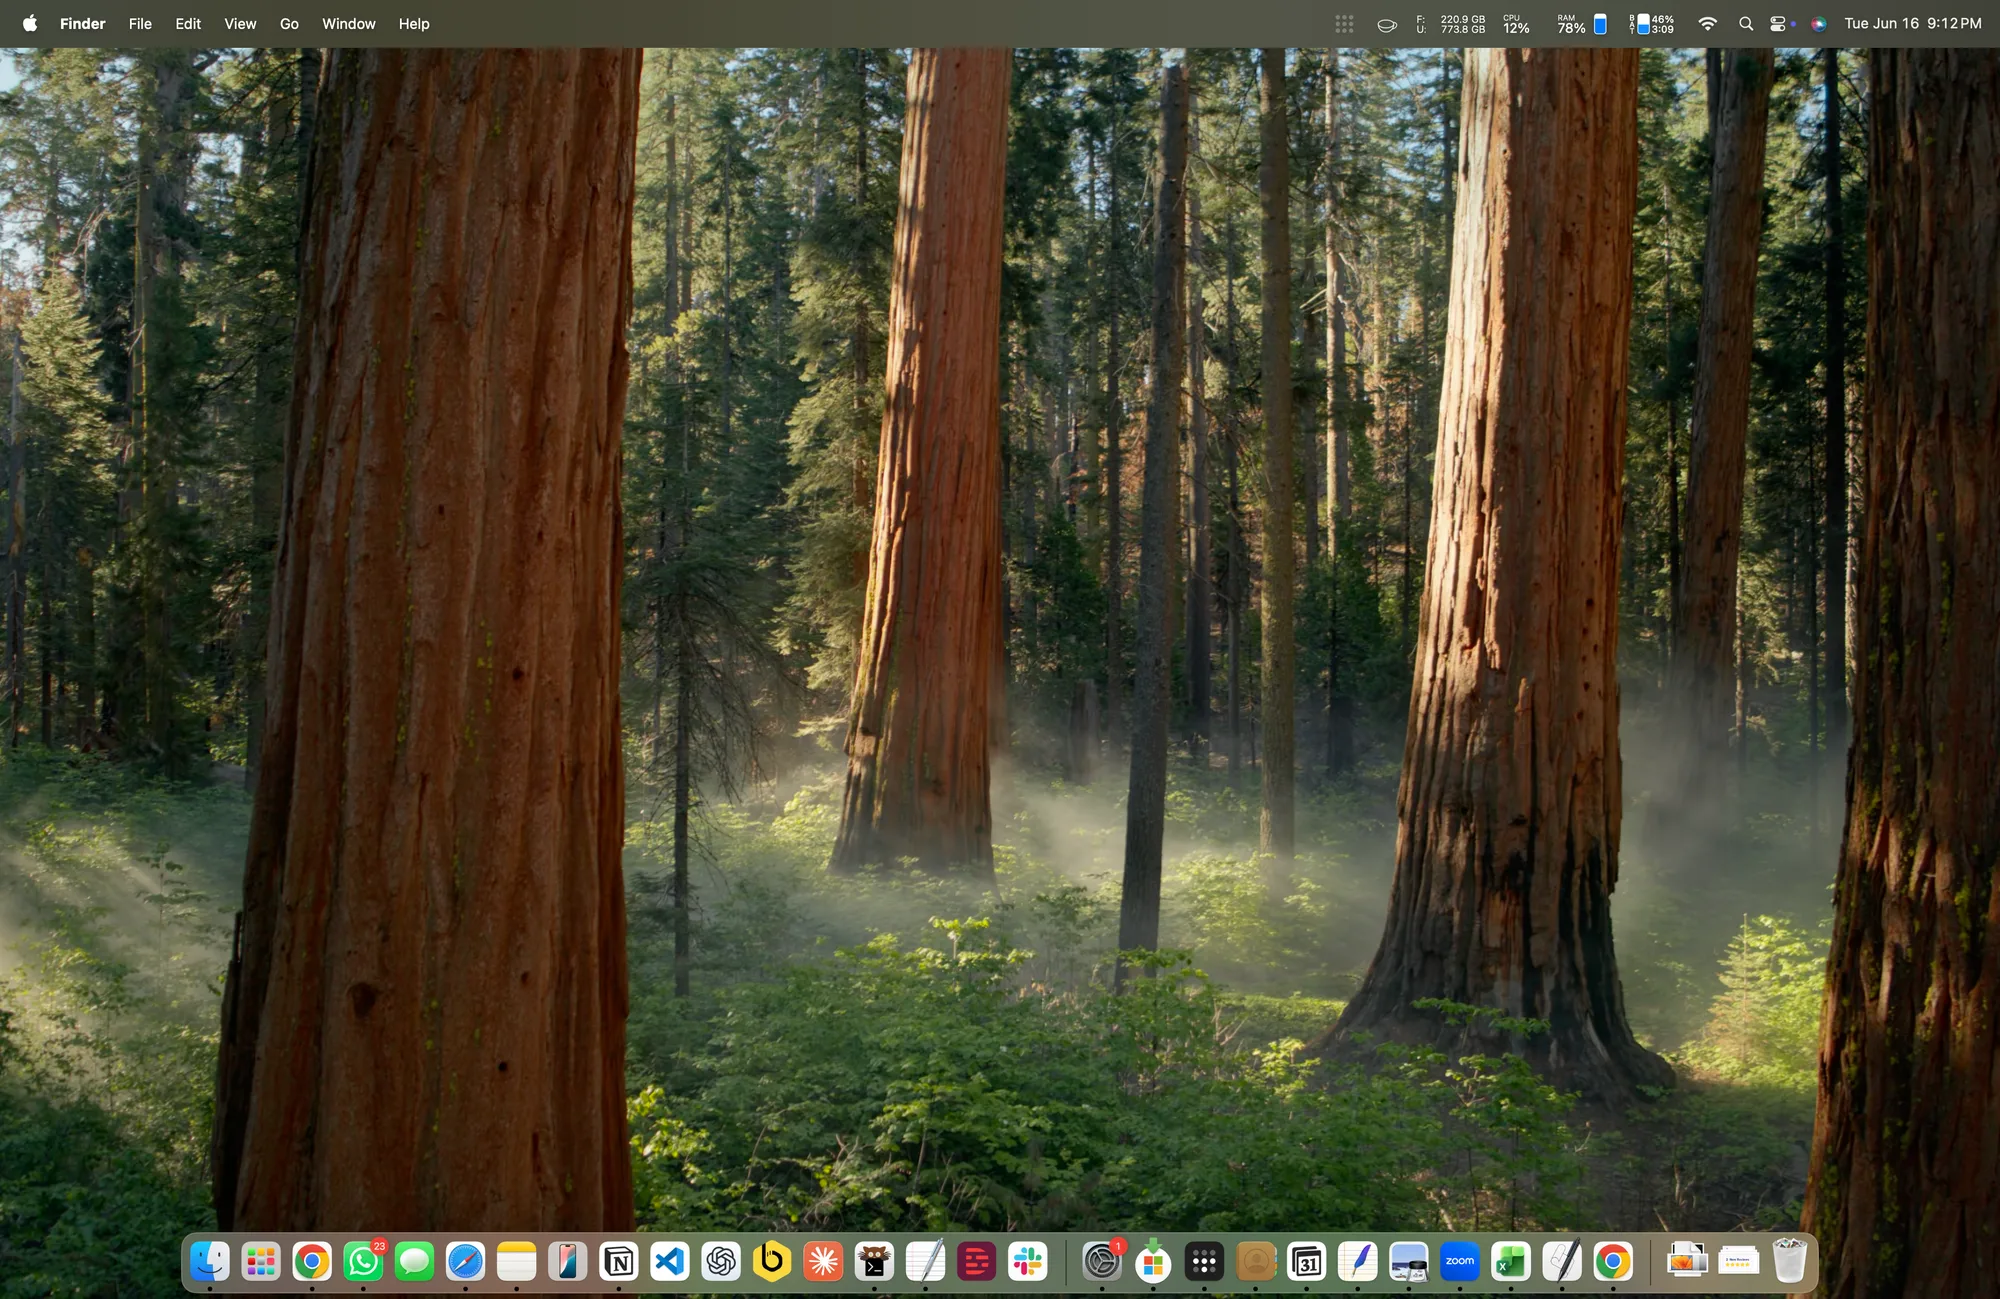Open Contacts from the dock
Image resolution: width=2000 pixels, height=1299 pixels.
[1256, 1262]
